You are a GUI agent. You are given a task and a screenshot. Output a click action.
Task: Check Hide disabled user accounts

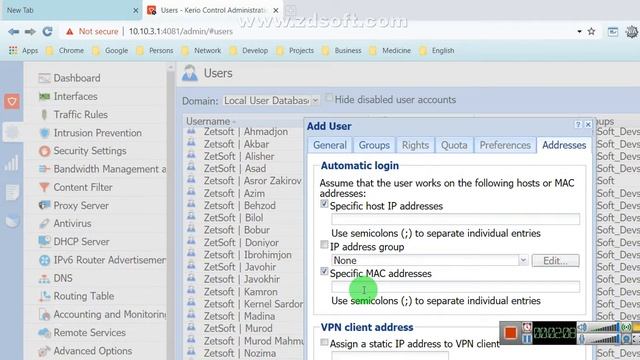[329, 98]
